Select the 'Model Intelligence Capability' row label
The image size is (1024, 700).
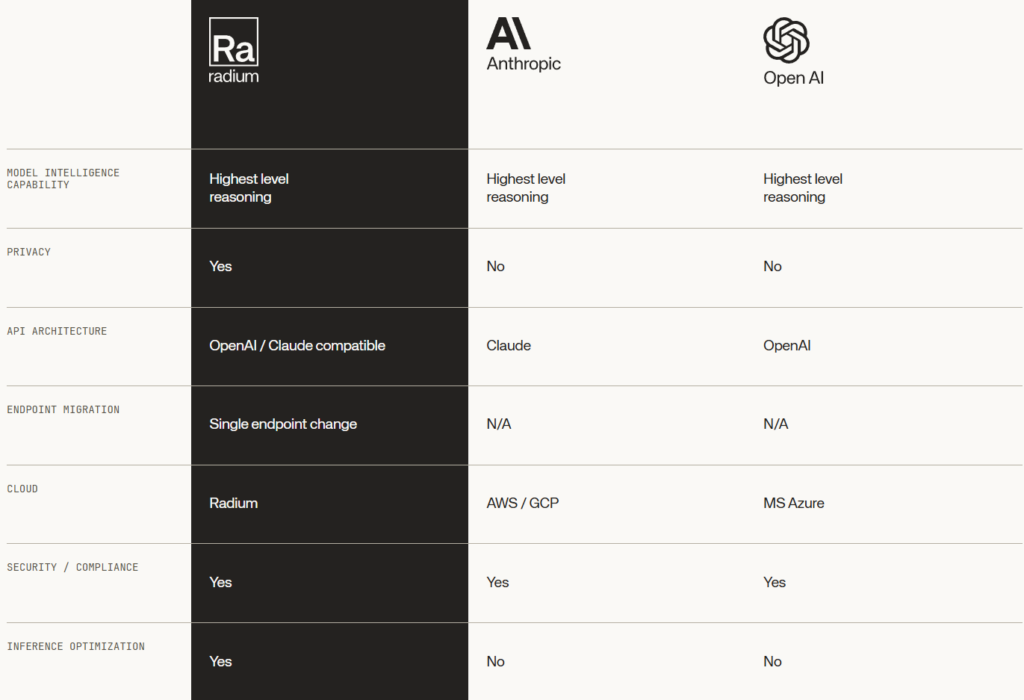tap(63, 178)
